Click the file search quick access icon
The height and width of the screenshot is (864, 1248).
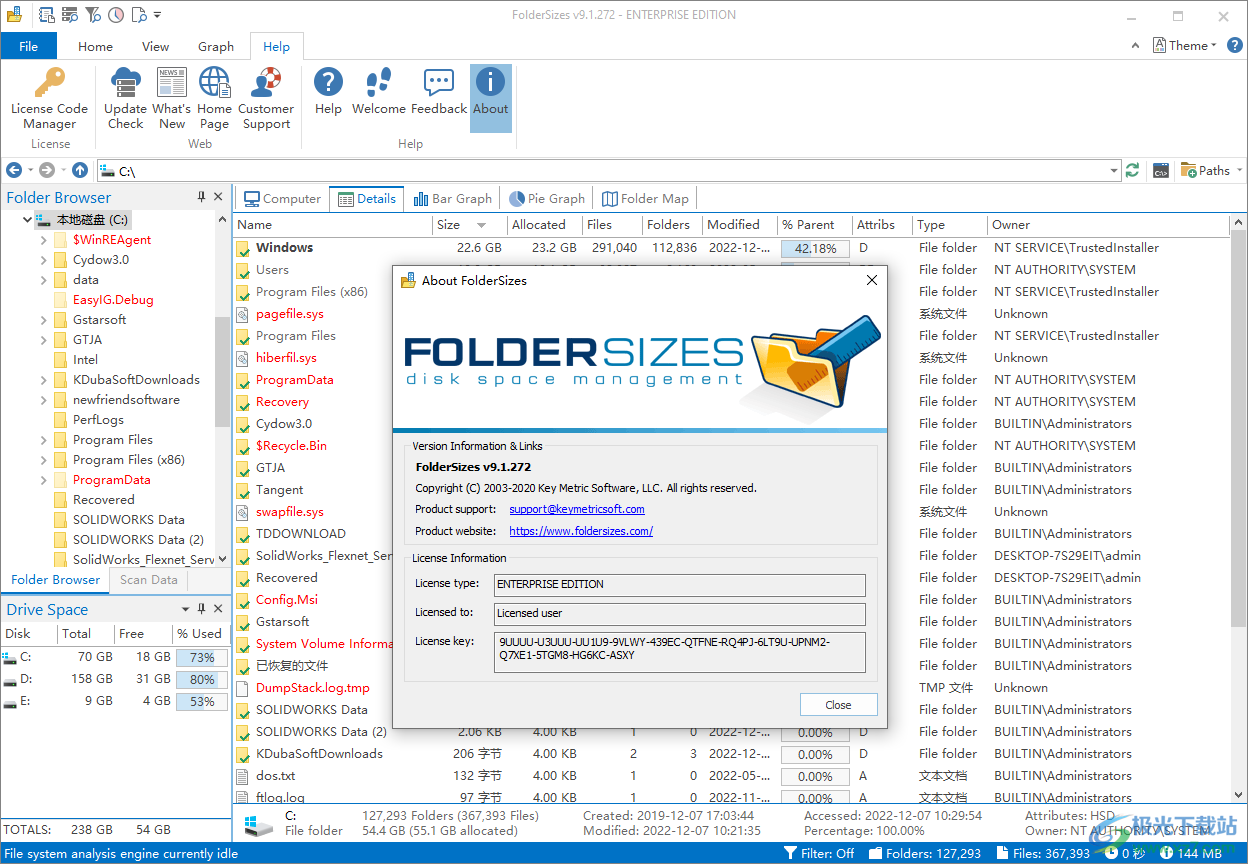[139, 15]
